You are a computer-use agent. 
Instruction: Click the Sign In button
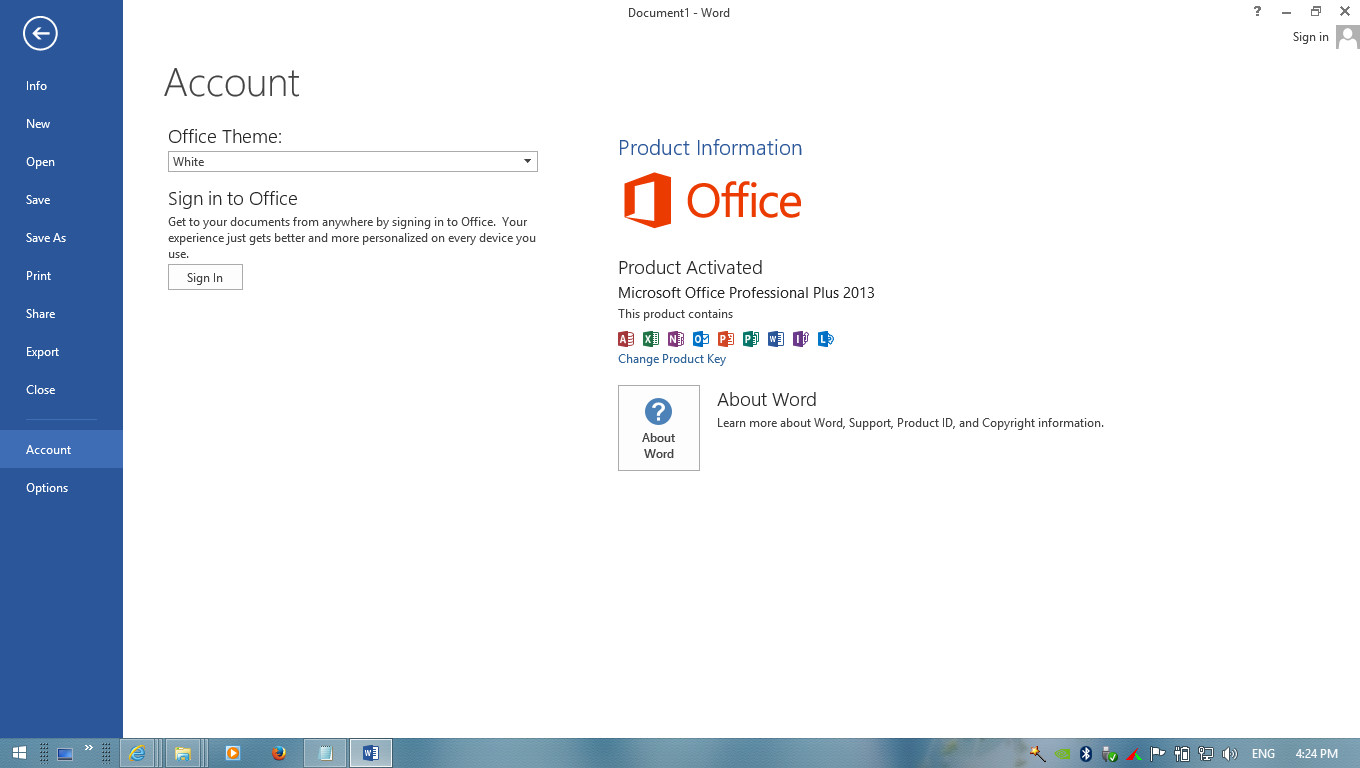pos(205,277)
